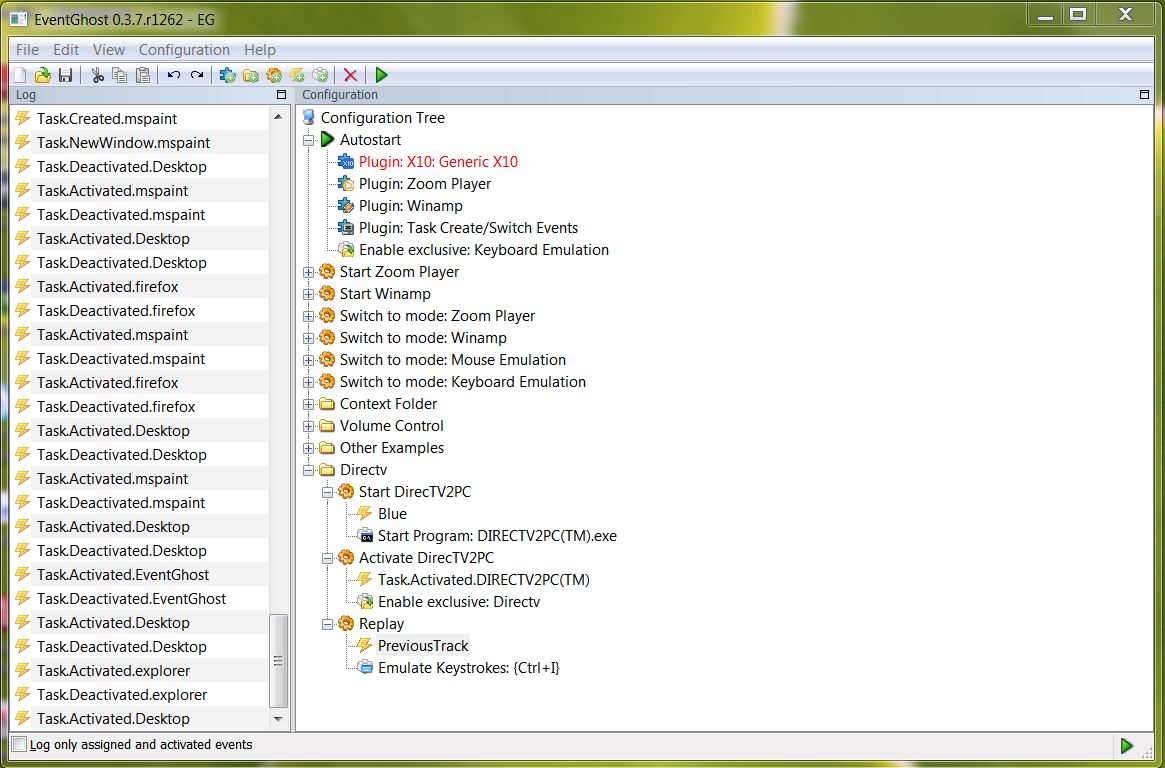Open the Configuration menu
Viewport: 1165px width, 768px height.
pos(184,50)
